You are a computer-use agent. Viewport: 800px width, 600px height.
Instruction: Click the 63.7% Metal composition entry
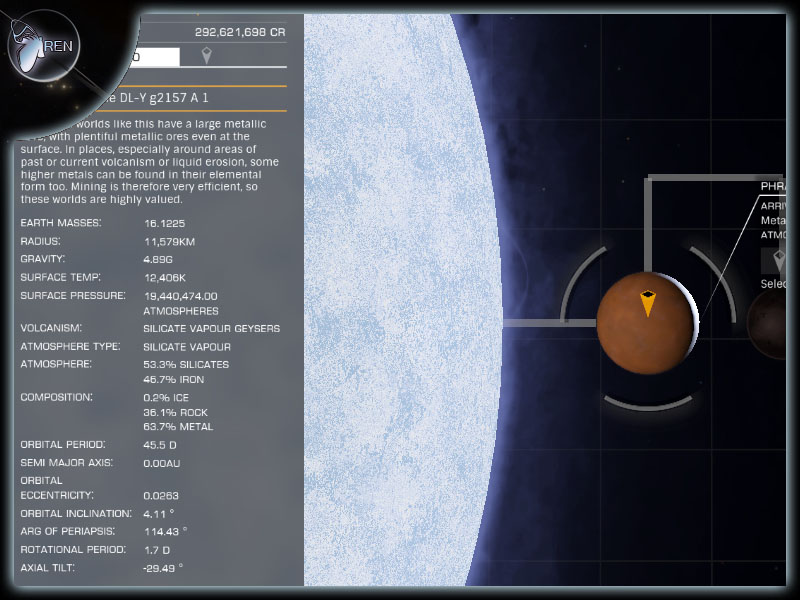pos(178,427)
